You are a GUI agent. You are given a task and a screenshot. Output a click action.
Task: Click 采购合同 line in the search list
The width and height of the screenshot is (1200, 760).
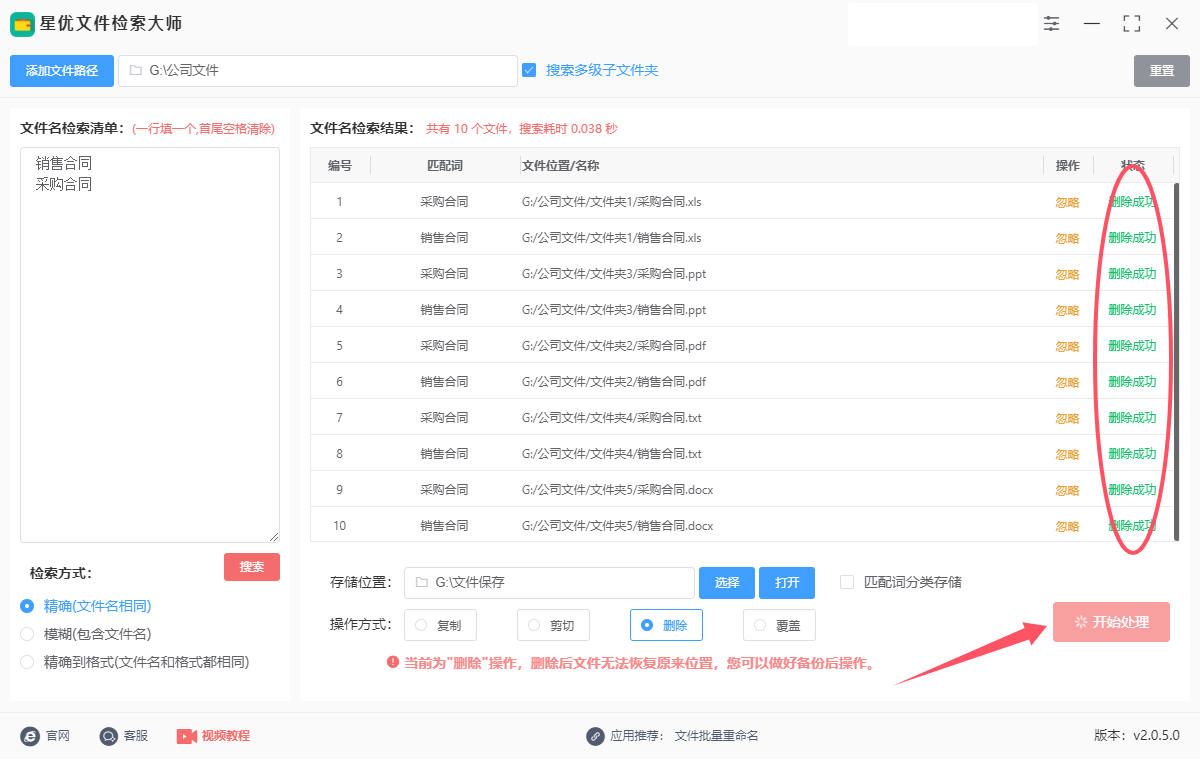64,185
